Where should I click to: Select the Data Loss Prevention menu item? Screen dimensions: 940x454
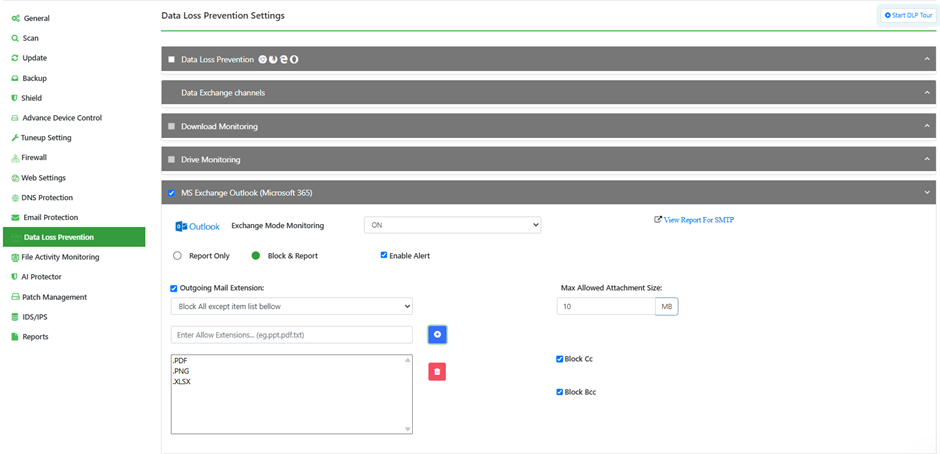(74, 237)
